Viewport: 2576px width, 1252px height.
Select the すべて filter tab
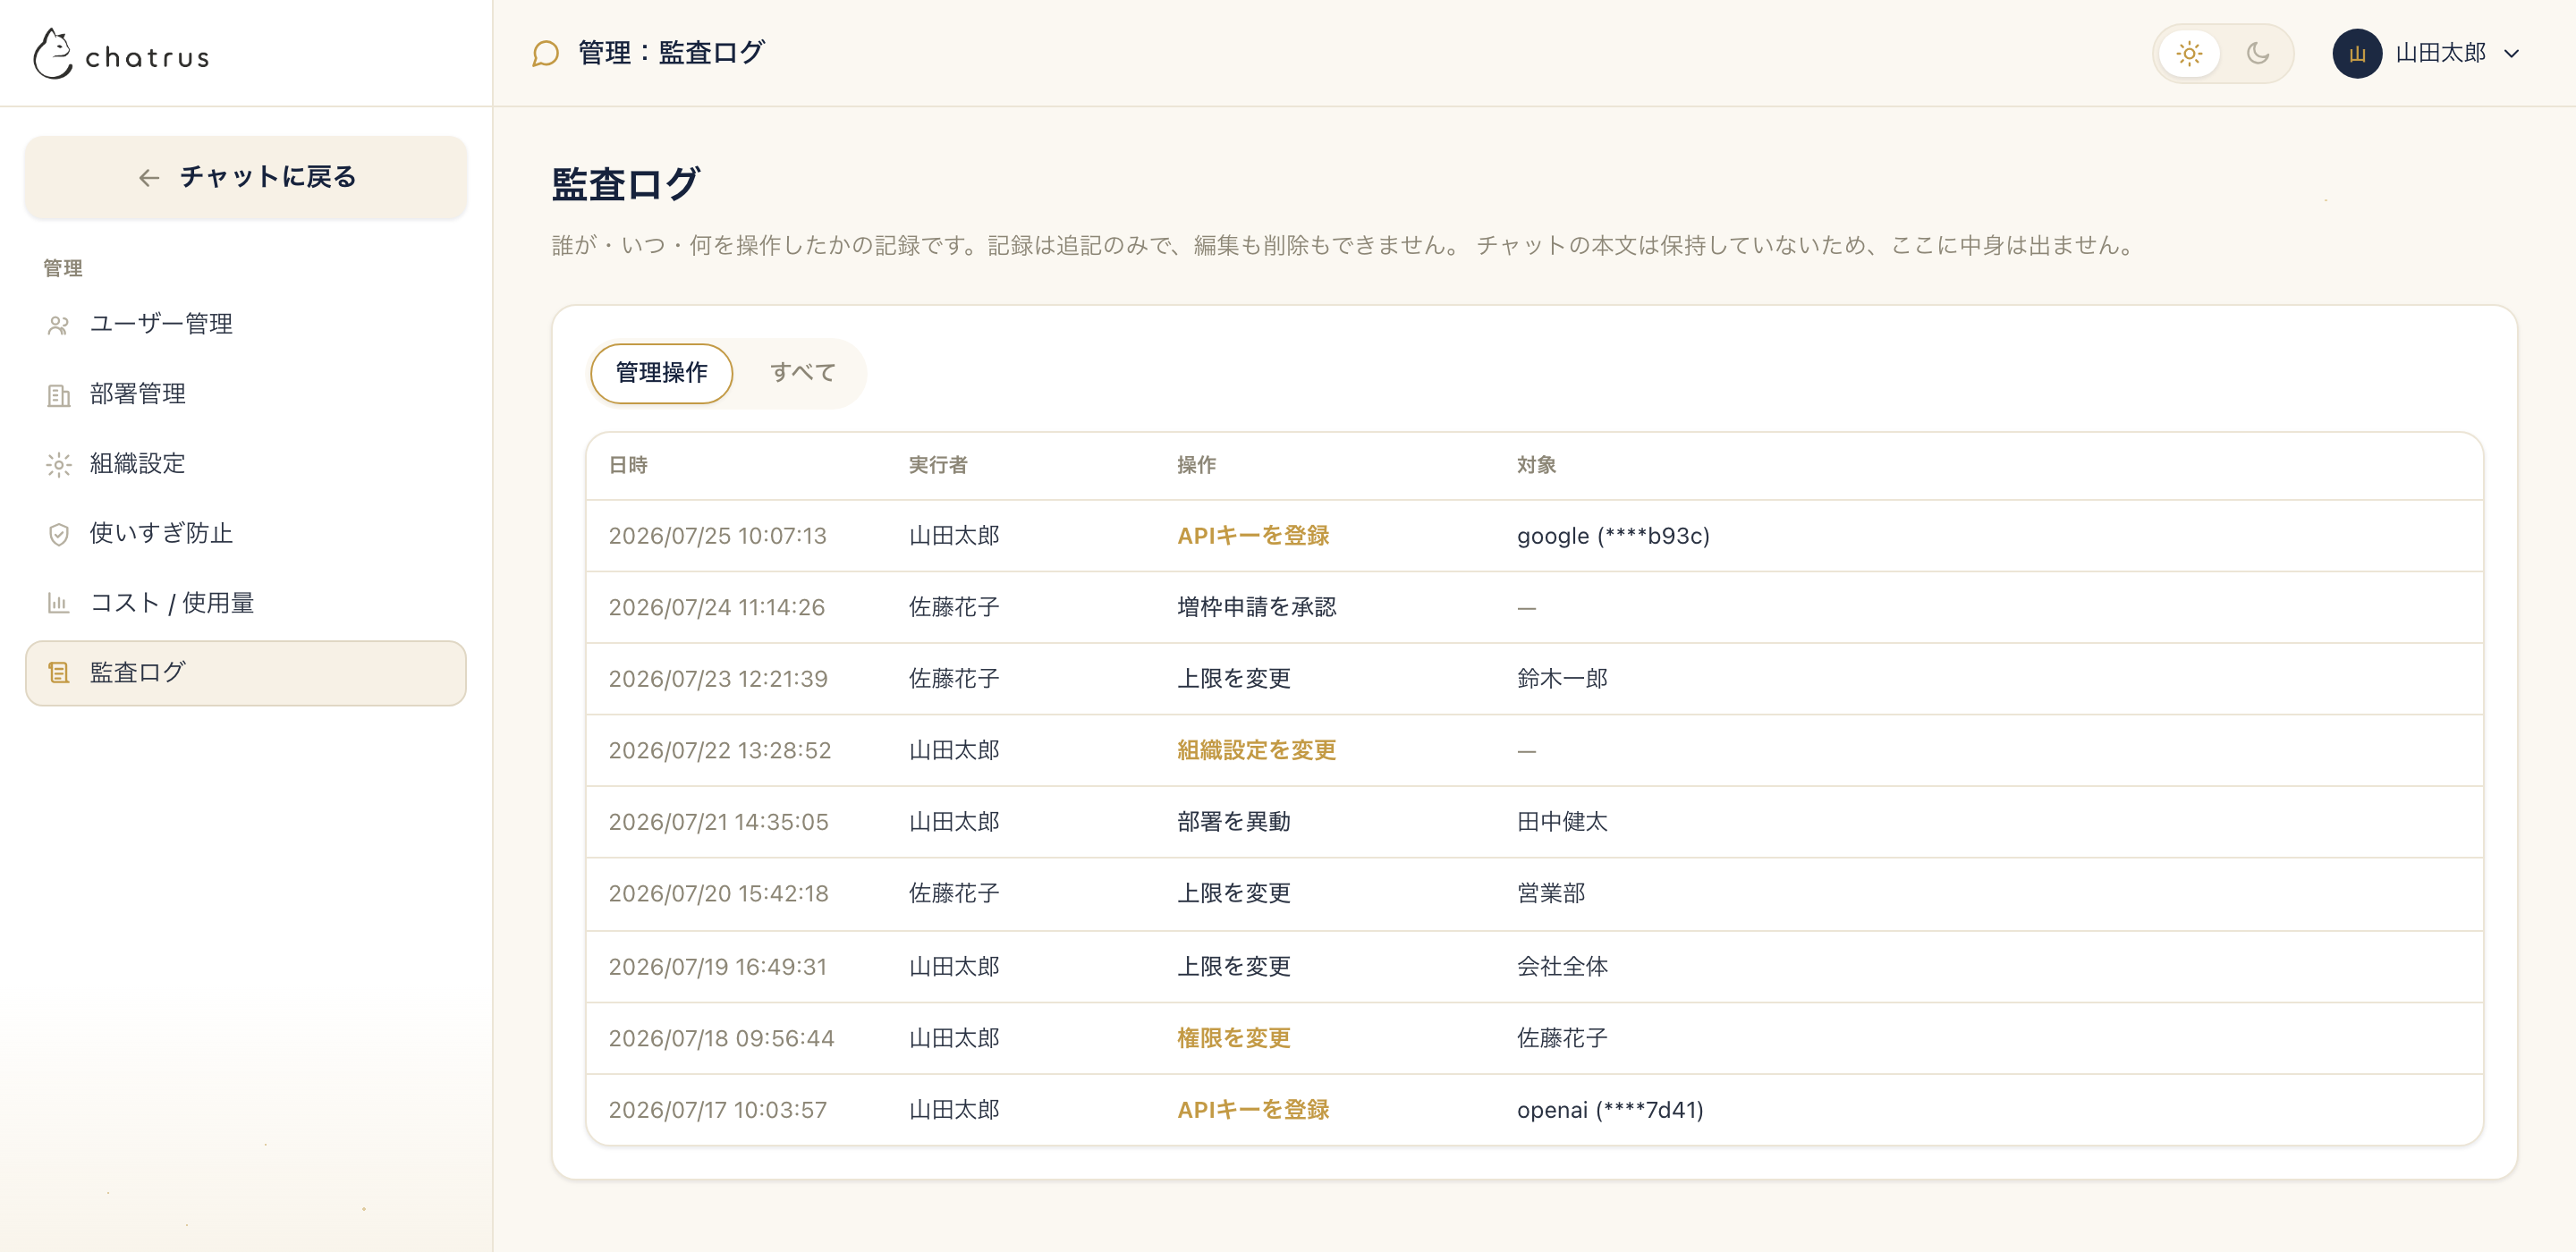(x=802, y=373)
